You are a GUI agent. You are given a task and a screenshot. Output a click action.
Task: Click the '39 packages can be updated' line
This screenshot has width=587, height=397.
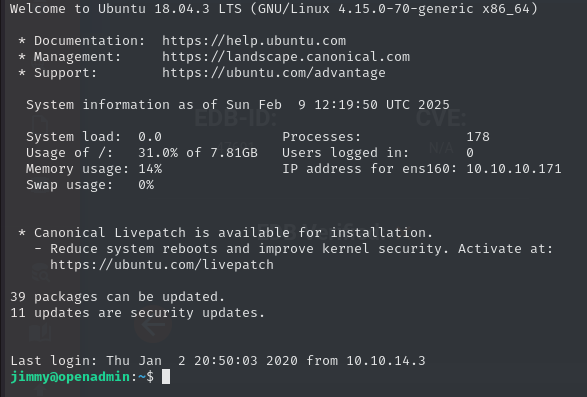coord(118,297)
